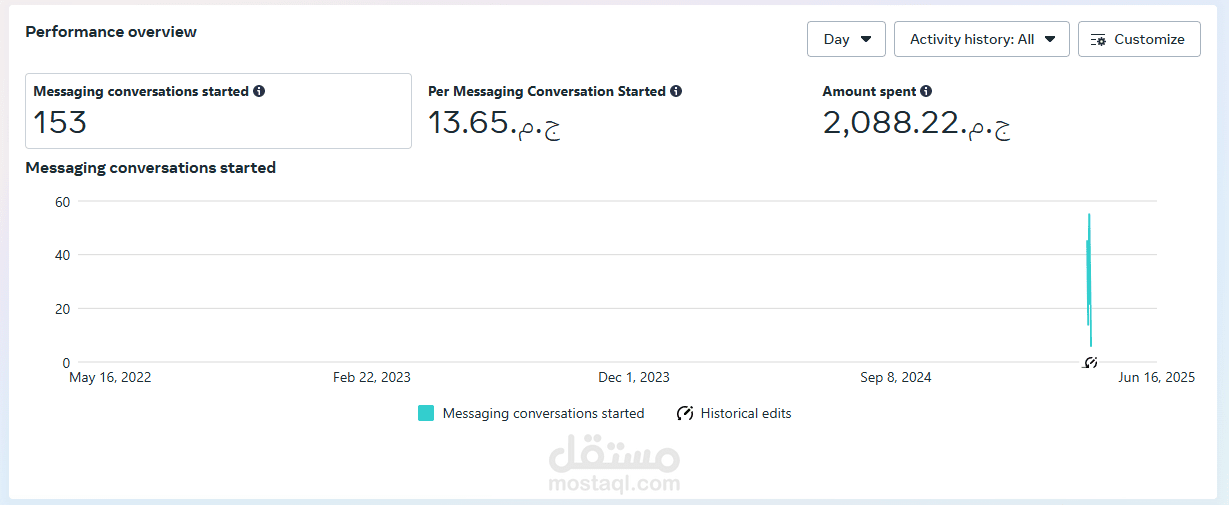The width and height of the screenshot is (1229, 505).
Task: Click info icon beside Messaging conversations started metric
Action: tap(259, 91)
